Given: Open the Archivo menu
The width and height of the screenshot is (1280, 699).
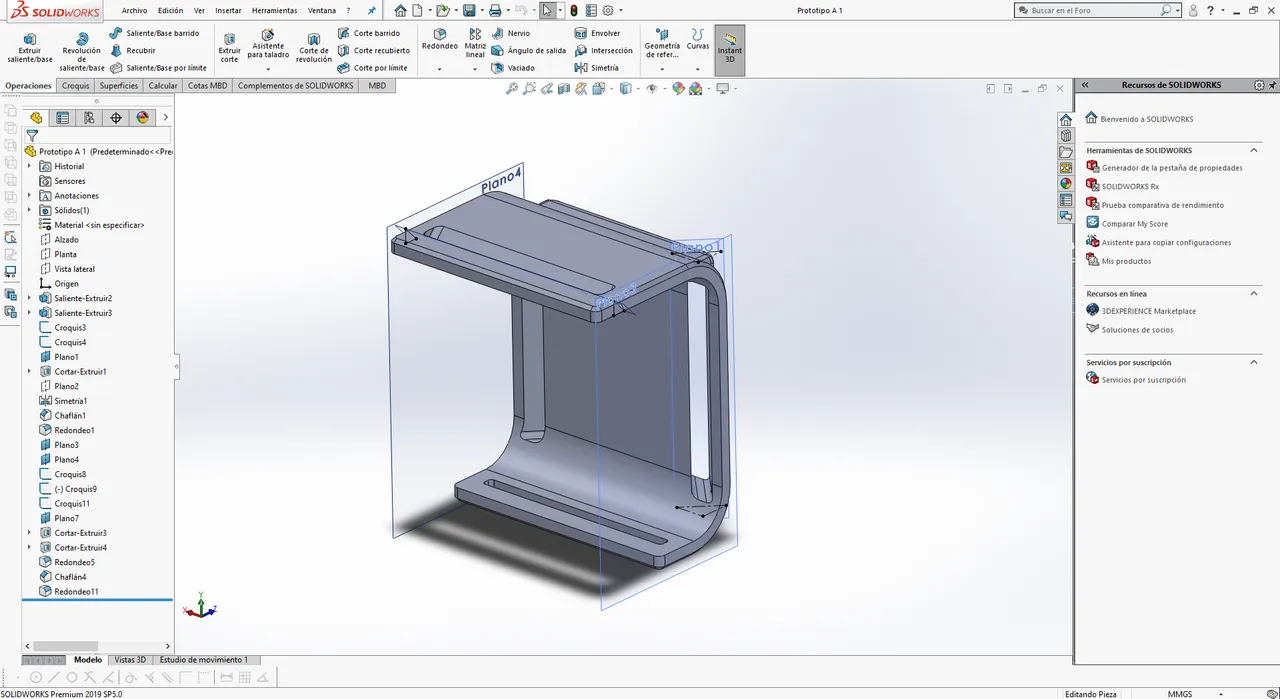Looking at the screenshot, I should (134, 10).
